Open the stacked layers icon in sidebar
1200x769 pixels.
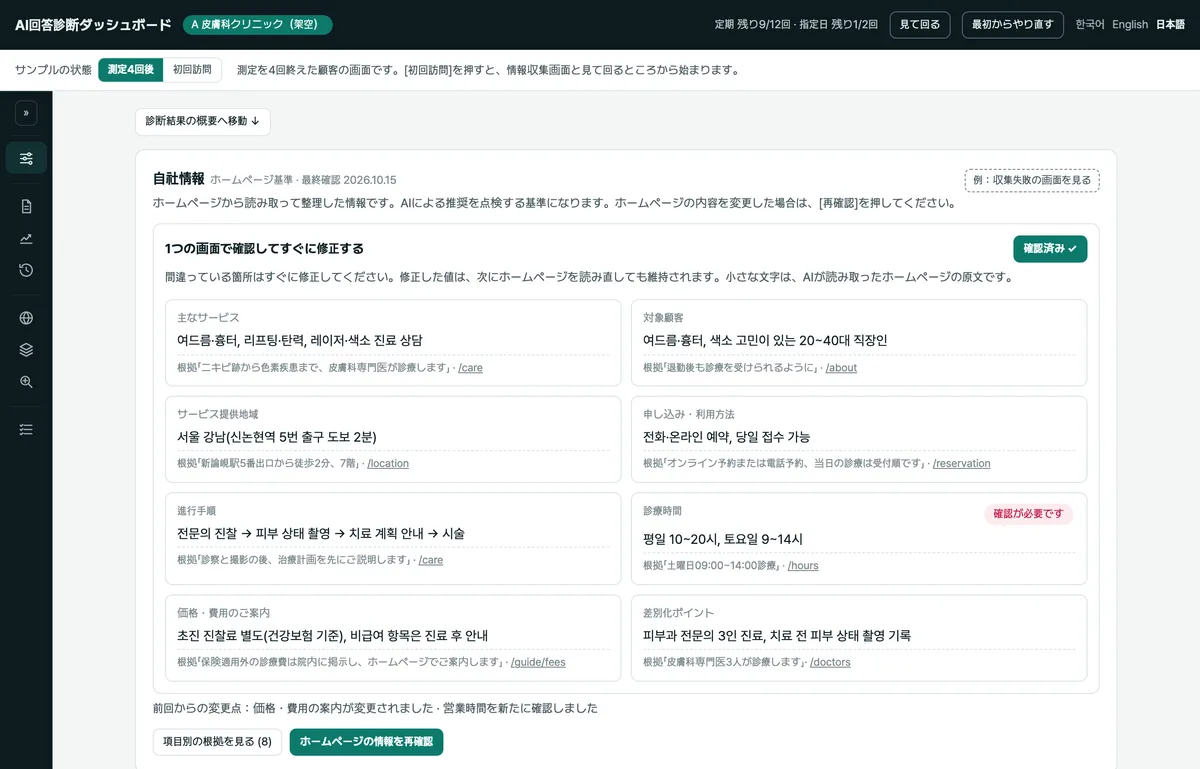(26, 350)
